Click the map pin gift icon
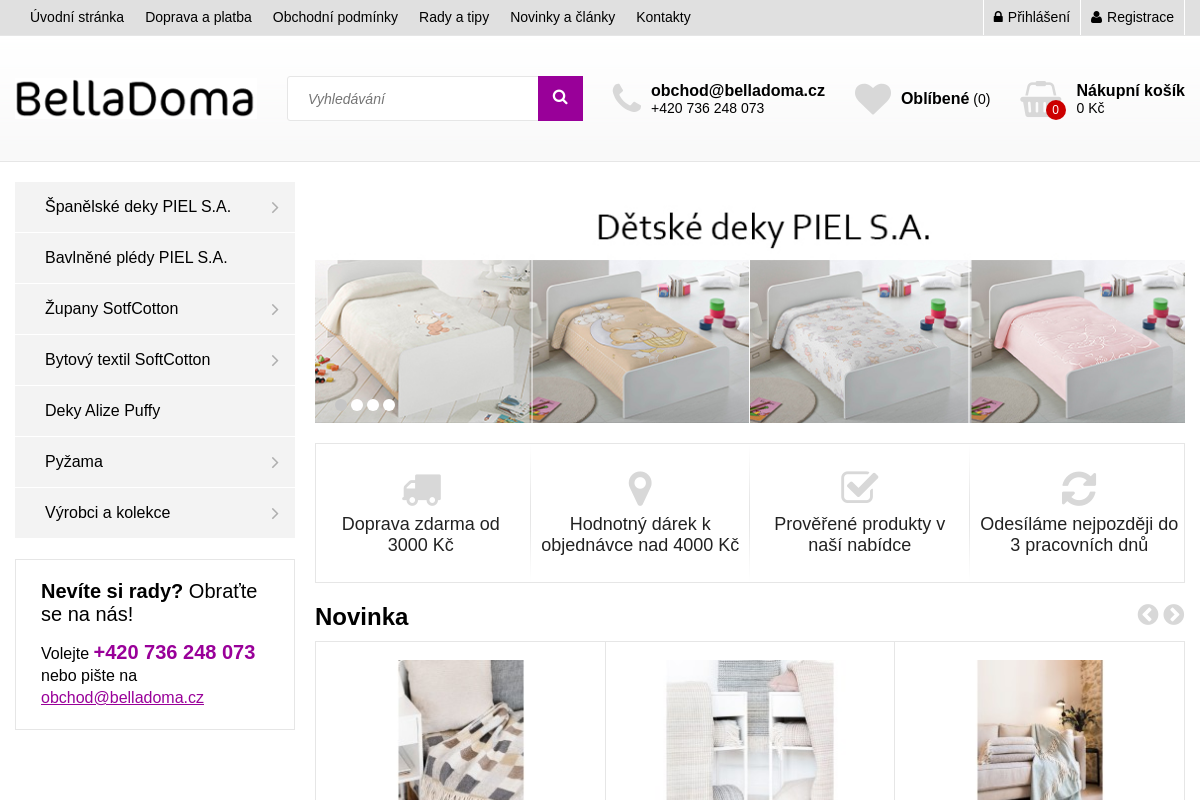This screenshot has height=800, width=1200. tap(640, 489)
